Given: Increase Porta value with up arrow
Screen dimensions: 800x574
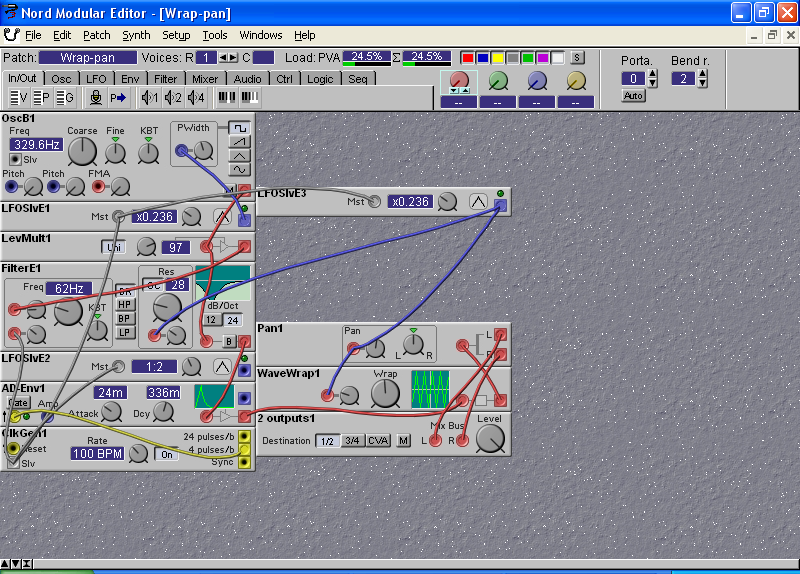Looking at the screenshot, I should 653,74.
